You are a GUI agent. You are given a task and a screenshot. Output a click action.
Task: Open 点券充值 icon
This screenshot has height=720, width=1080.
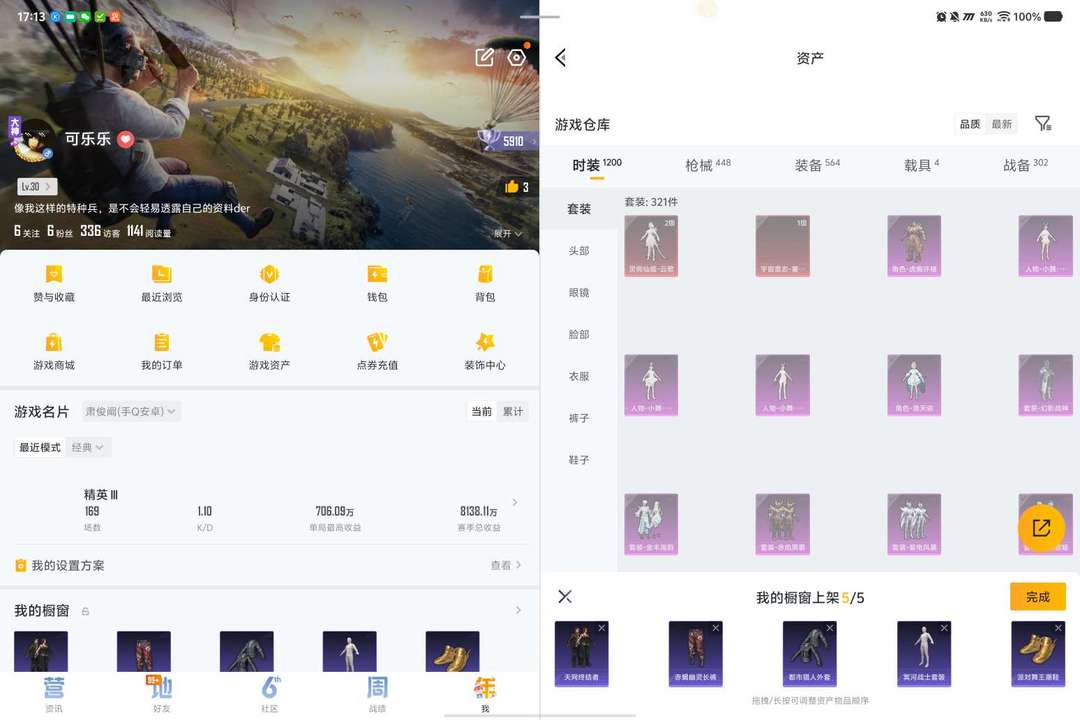pyautogui.click(x=377, y=342)
